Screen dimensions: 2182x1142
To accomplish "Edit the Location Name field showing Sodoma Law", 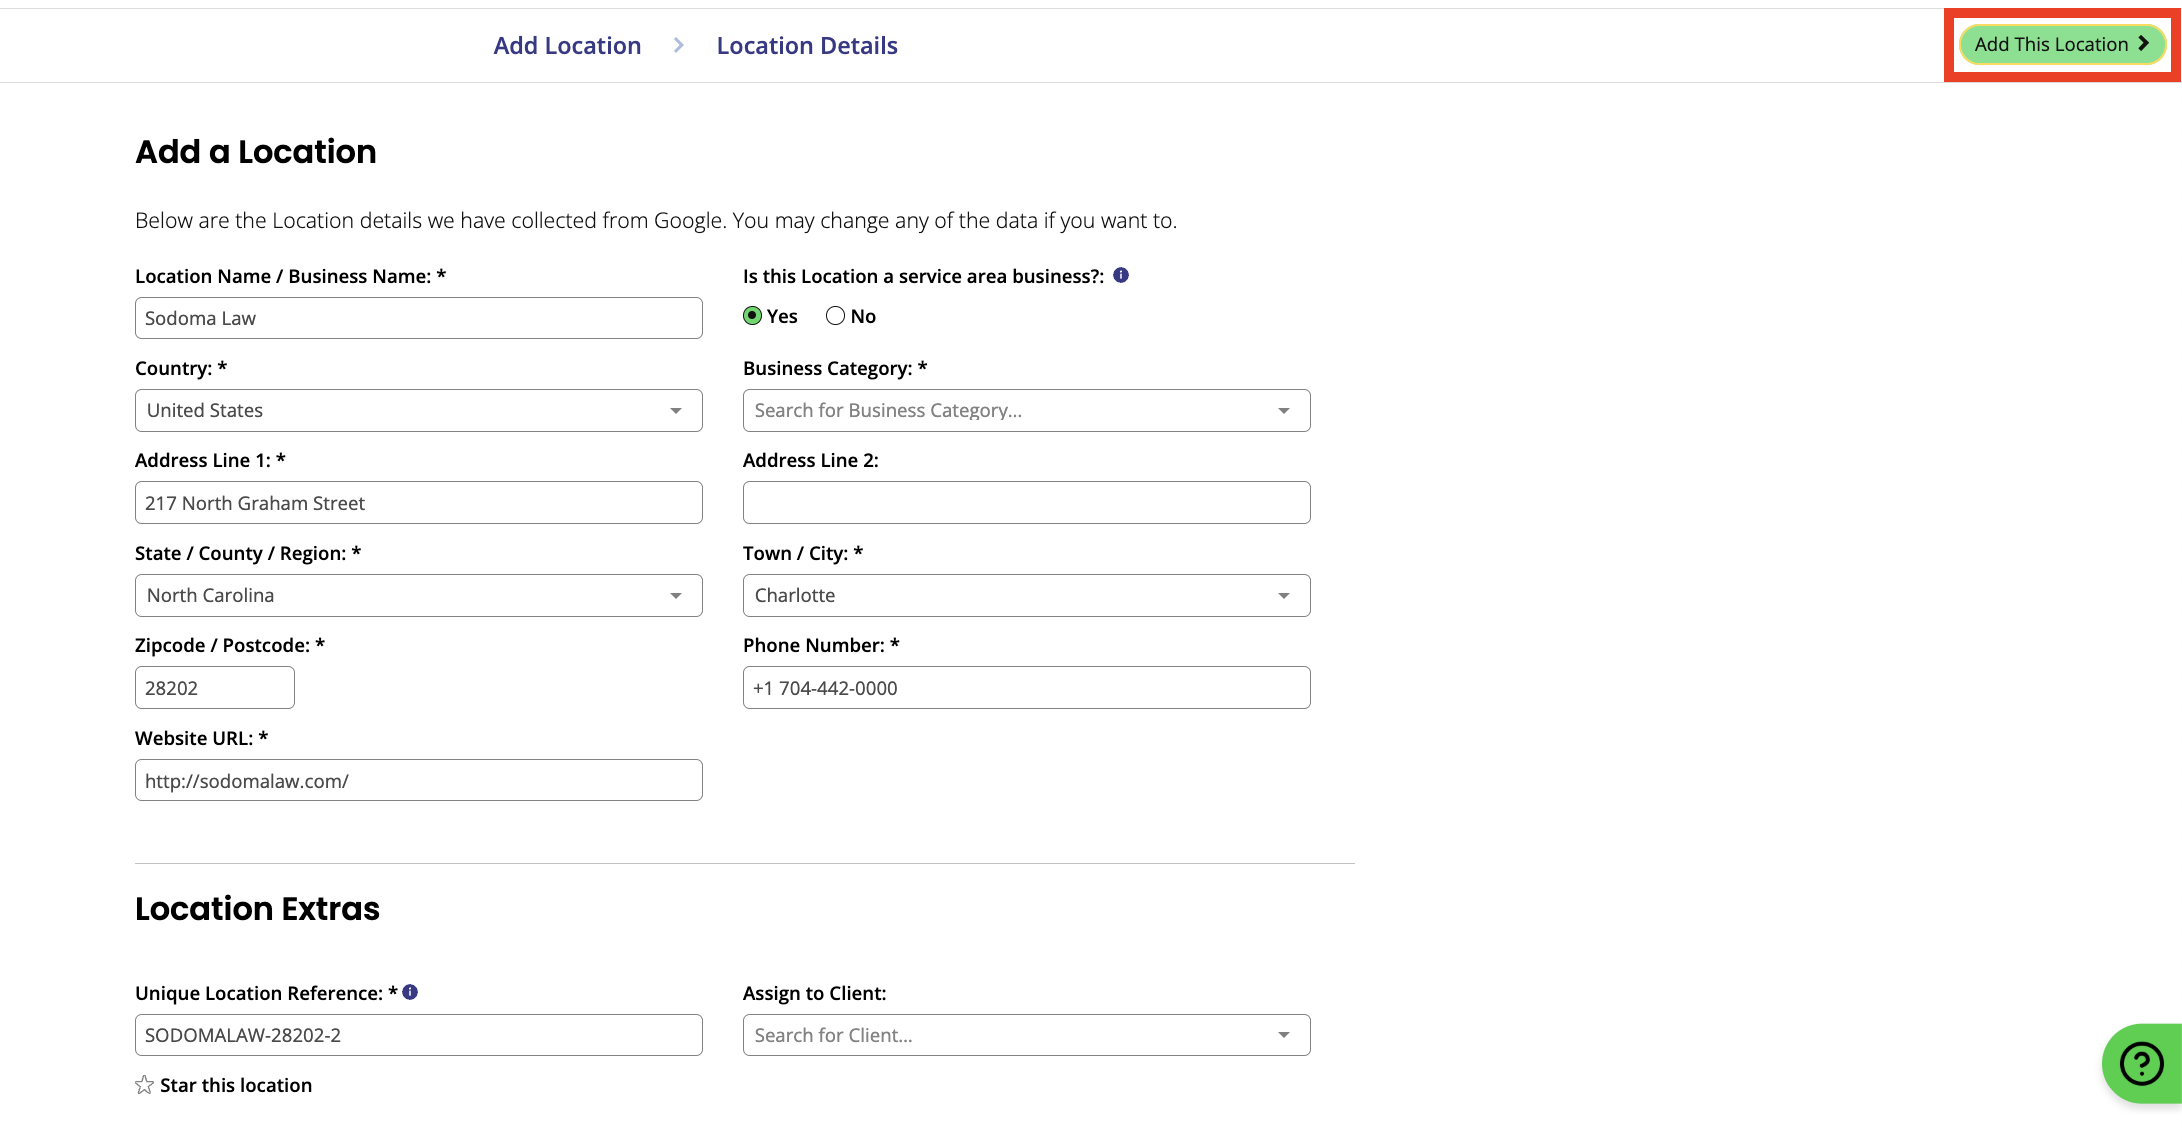I will pos(418,317).
